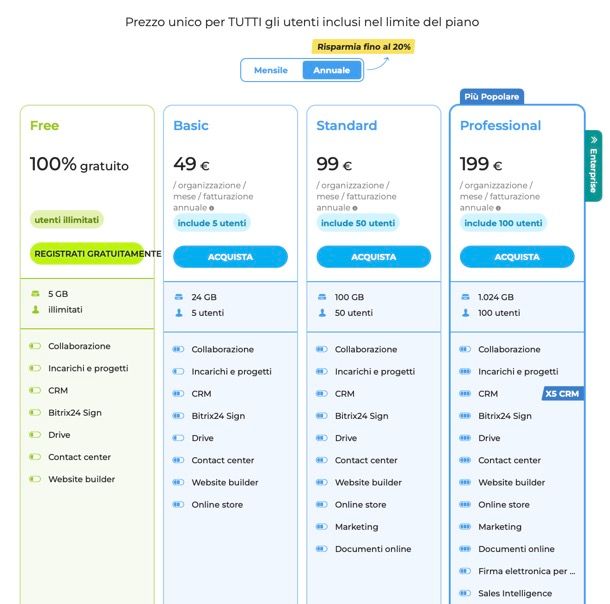This screenshot has width=610, height=604.
Task: Switch billing to Mensile
Action: coord(271,70)
